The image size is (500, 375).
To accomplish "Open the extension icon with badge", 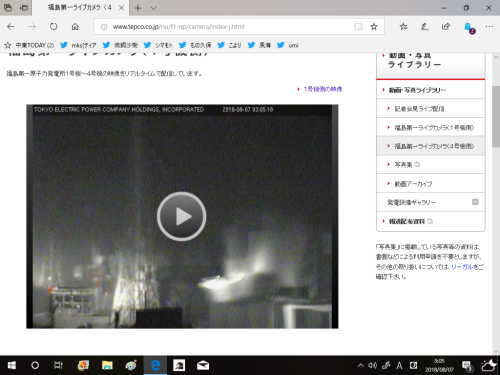I will tap(469, 28).
